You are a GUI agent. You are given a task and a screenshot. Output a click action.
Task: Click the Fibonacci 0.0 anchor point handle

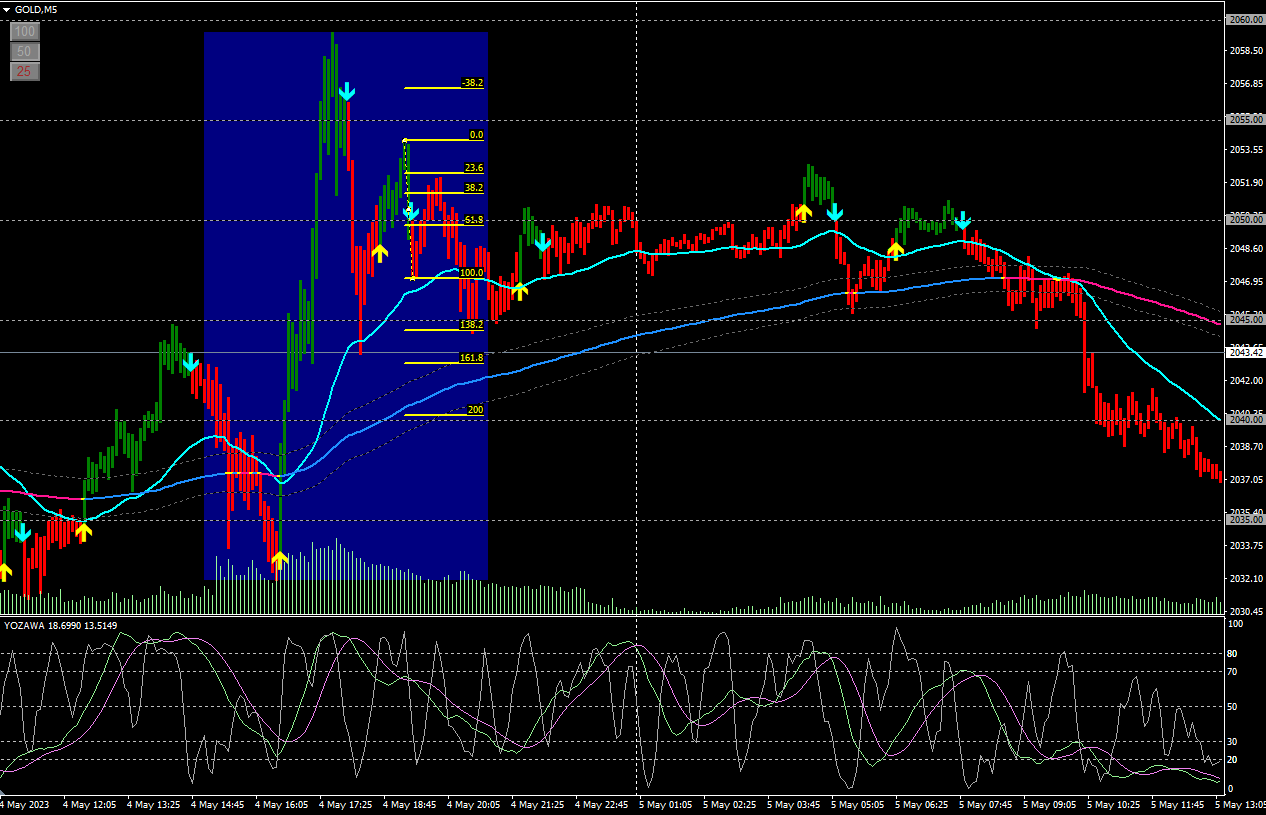(405, 140)
